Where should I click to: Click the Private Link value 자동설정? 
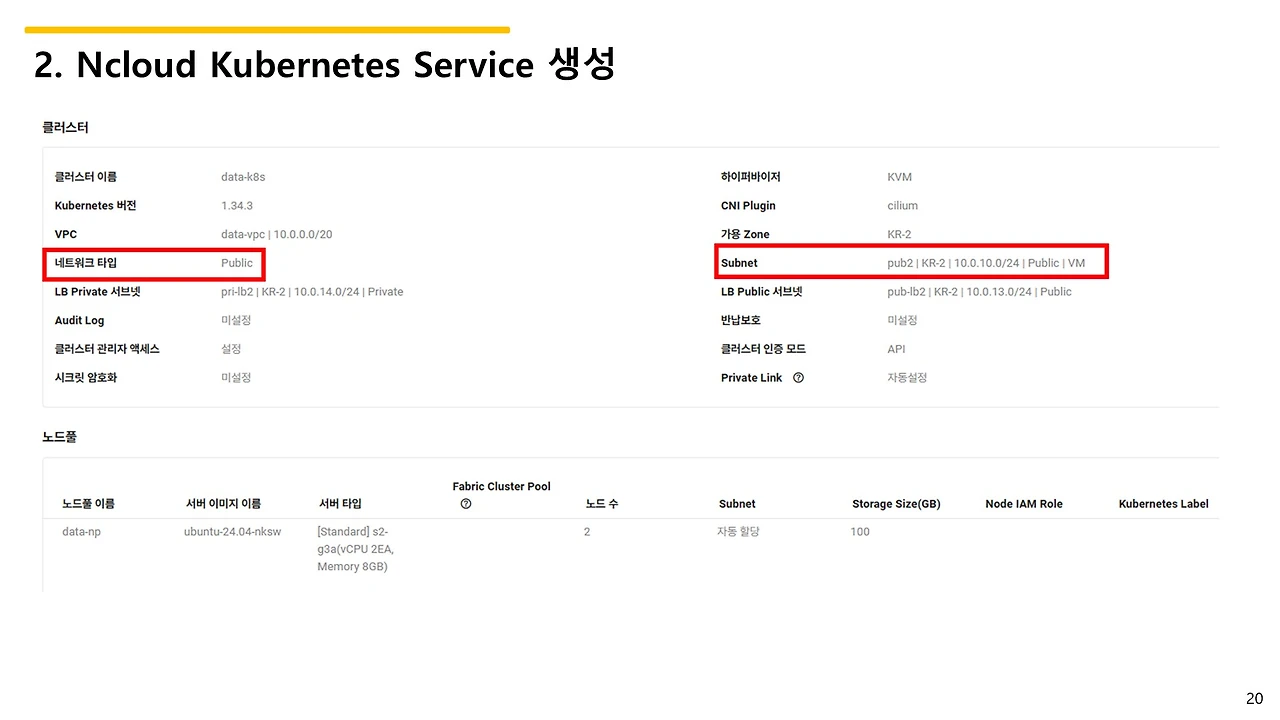tap(907, 378)
